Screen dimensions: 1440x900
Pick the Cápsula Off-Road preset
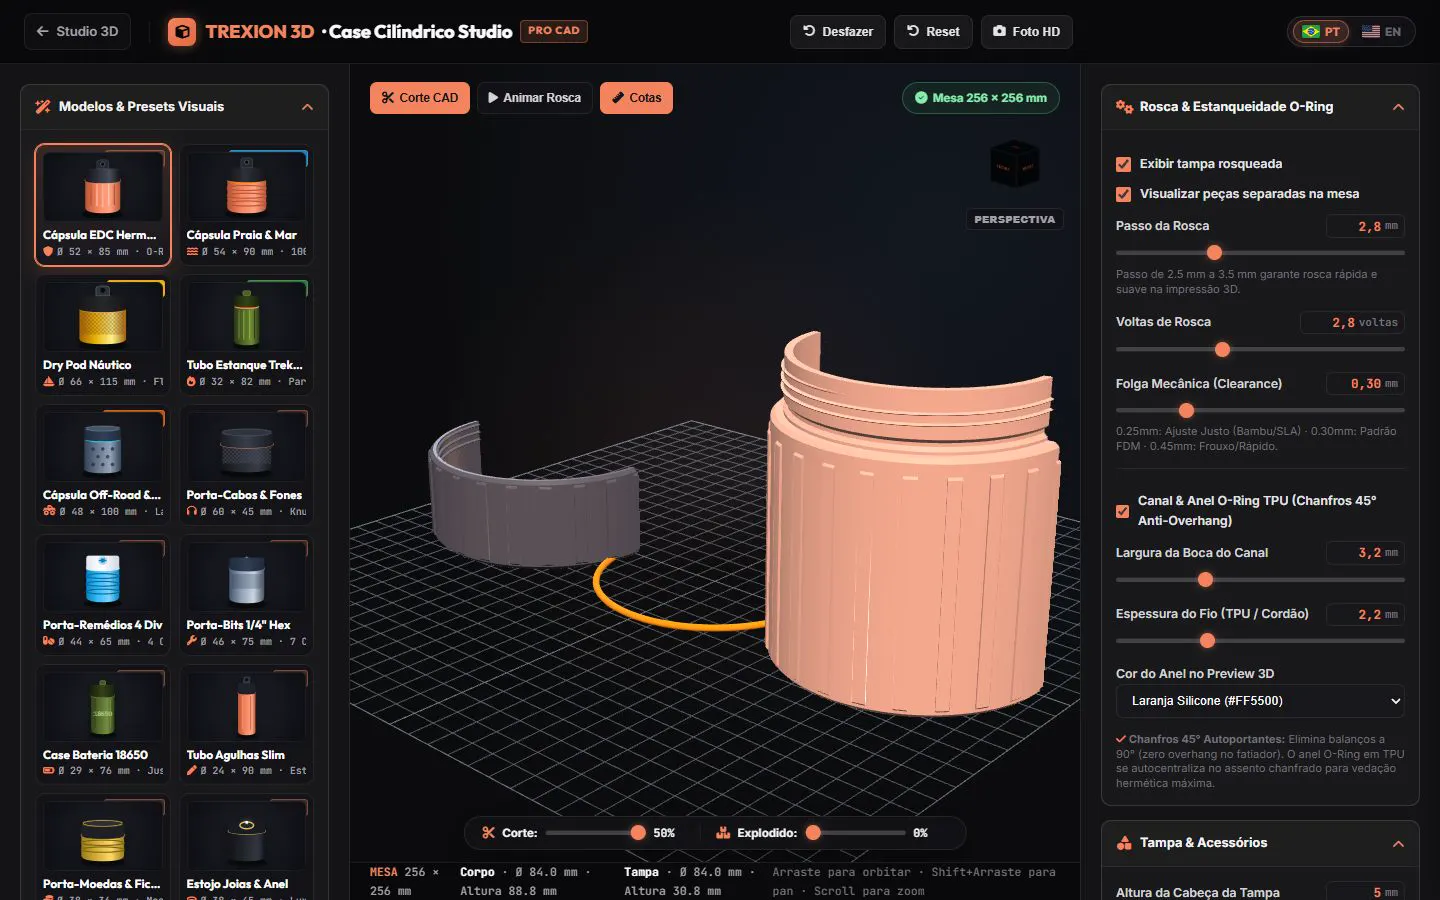coord(103,465)
